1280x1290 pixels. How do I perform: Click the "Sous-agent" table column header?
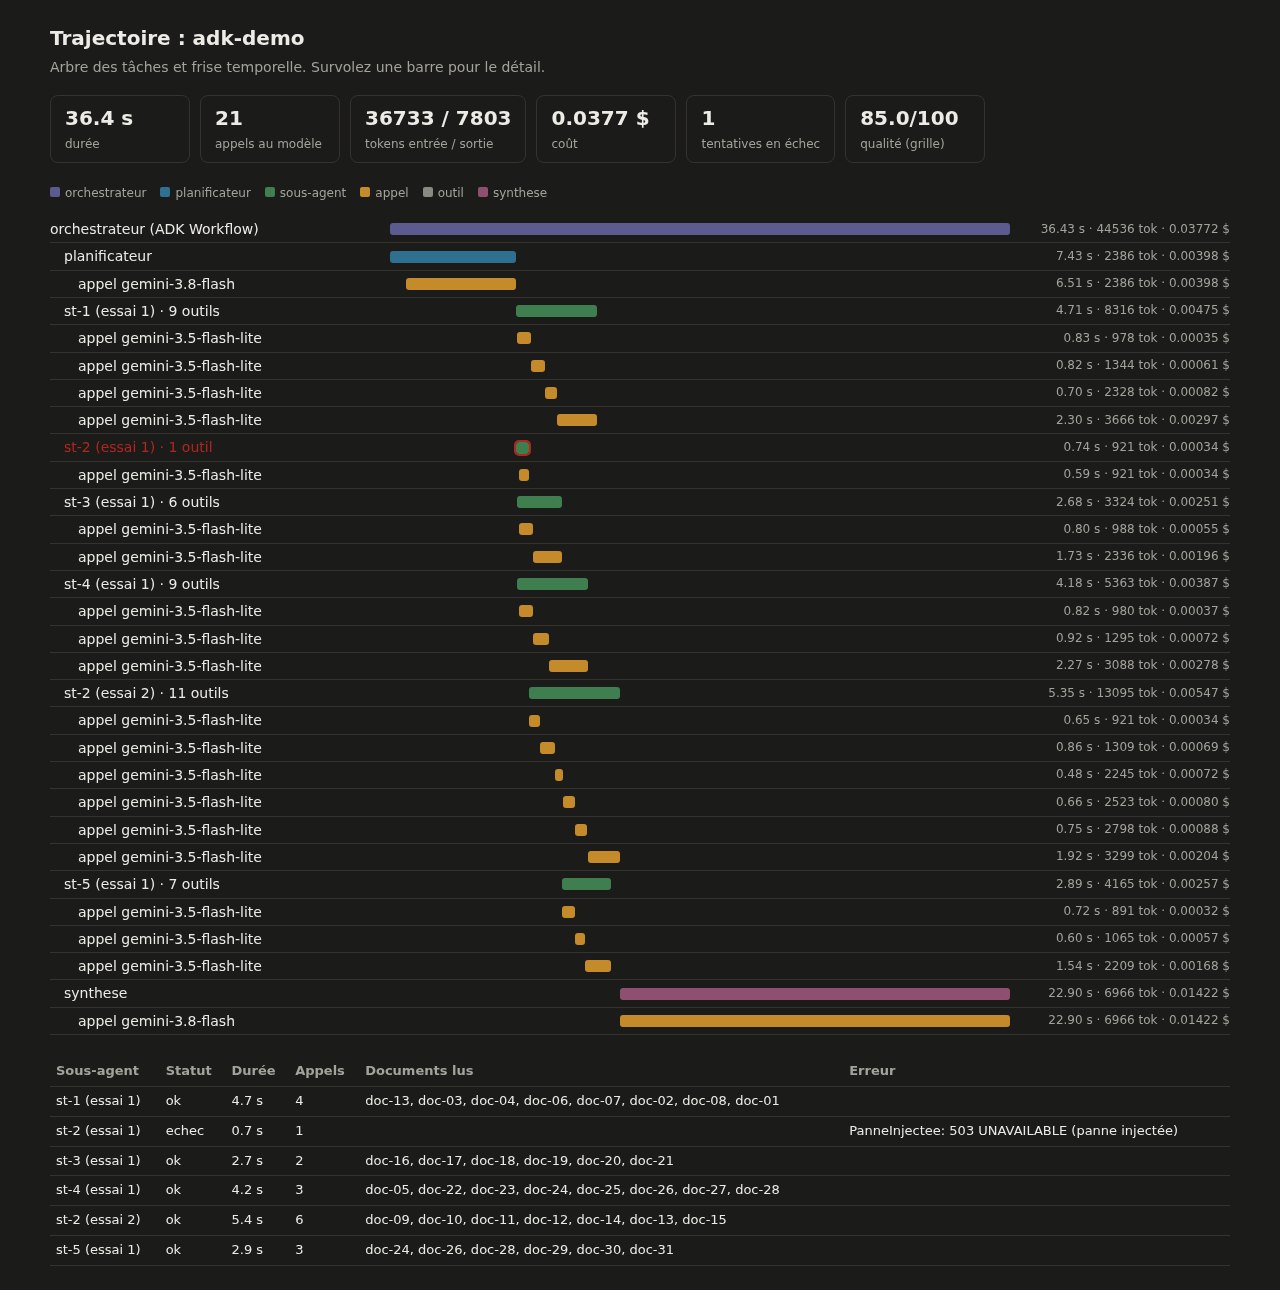tap(97, 1071)
